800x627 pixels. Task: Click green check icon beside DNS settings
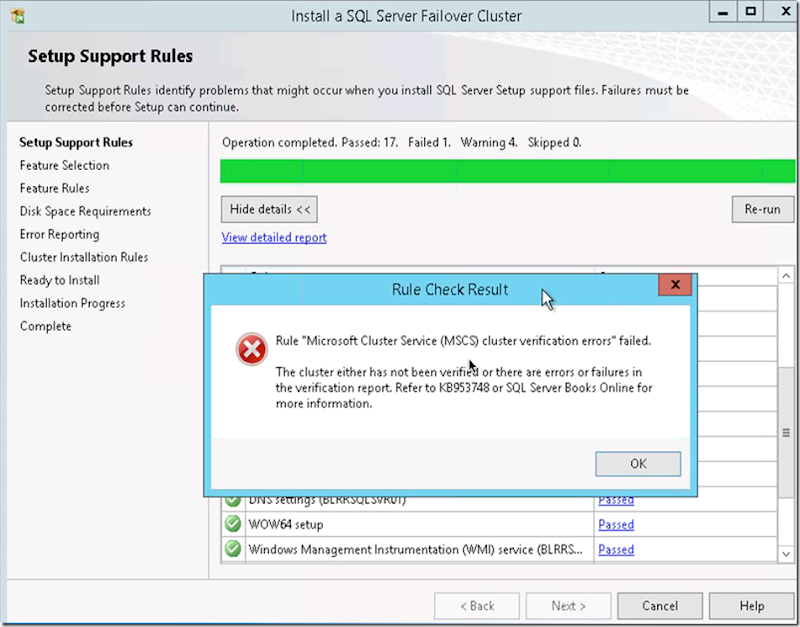[x=233, y=501]
